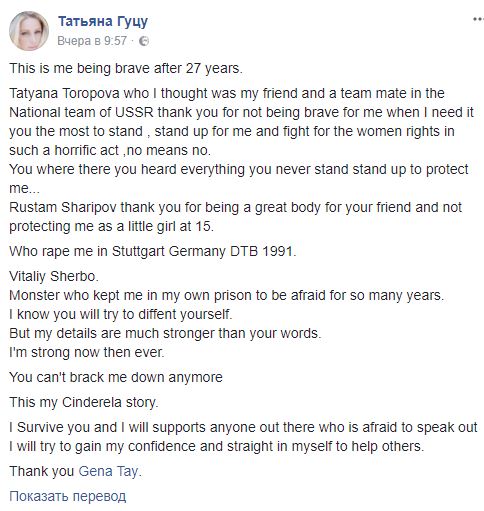Image resolution: width=484 pixels, height=511 pixels.
Task: Click the 'Stuttgart Germany DTB 1991' line
Action: (152, 251)
